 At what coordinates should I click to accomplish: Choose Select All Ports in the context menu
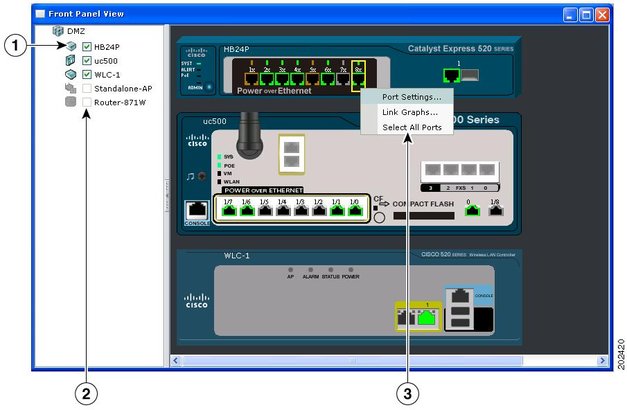407,127
